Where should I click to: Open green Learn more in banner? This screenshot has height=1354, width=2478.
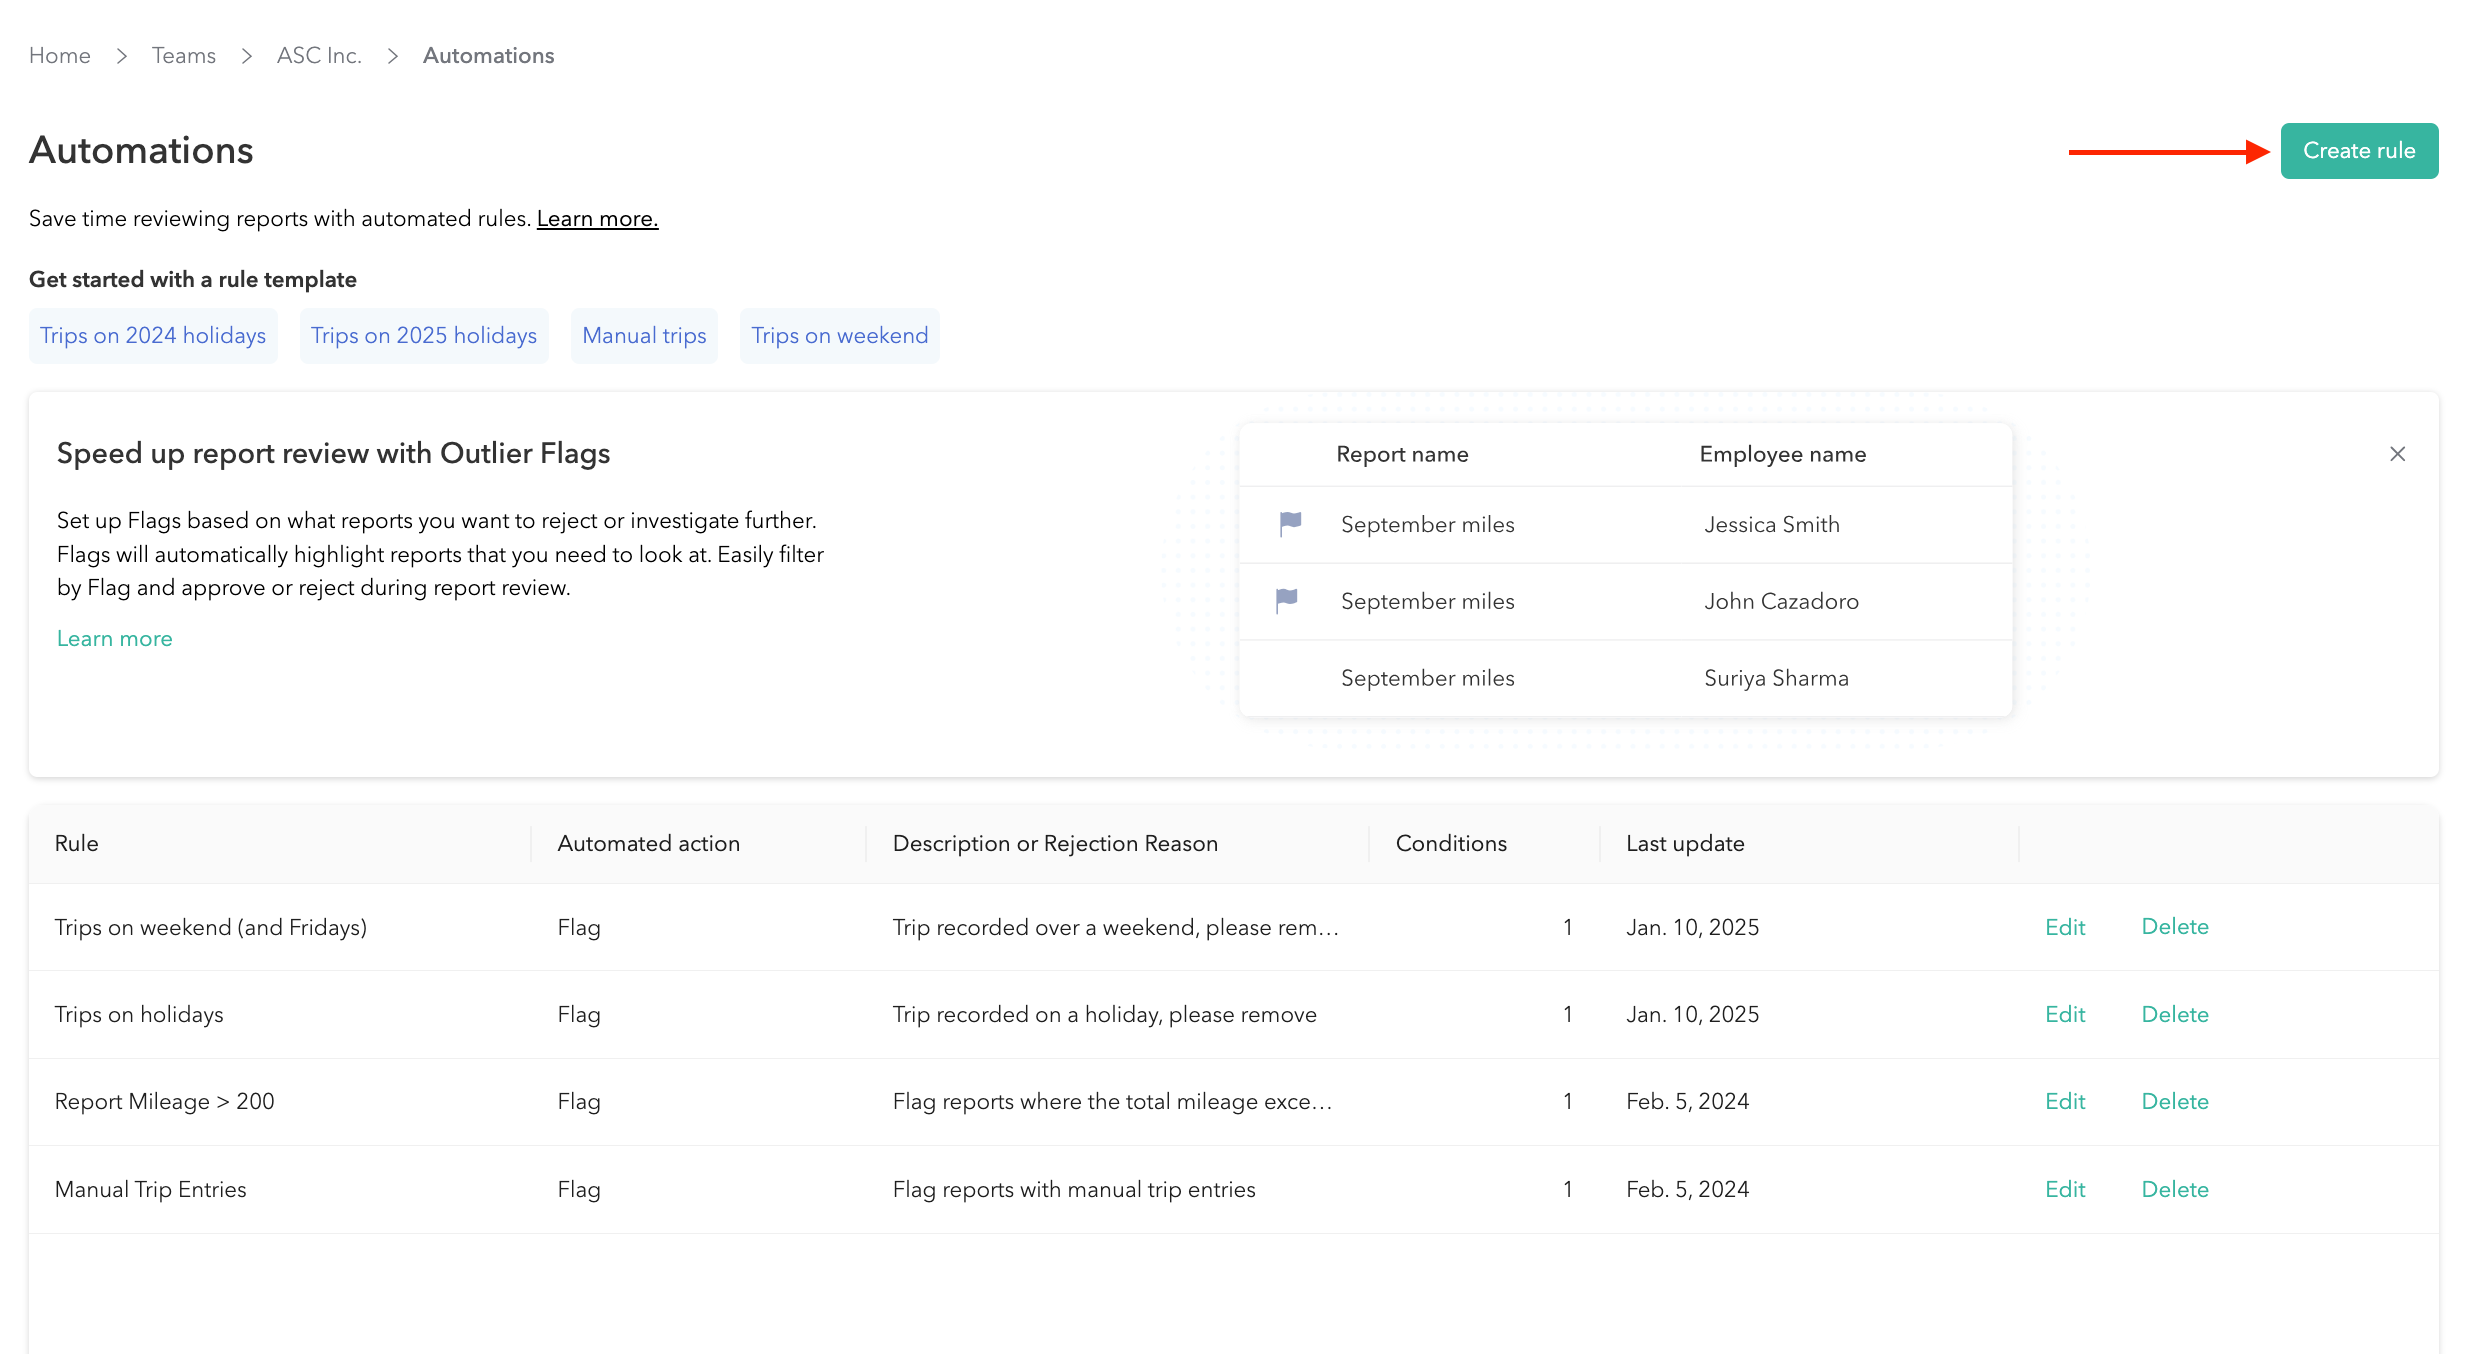[115, 639]
